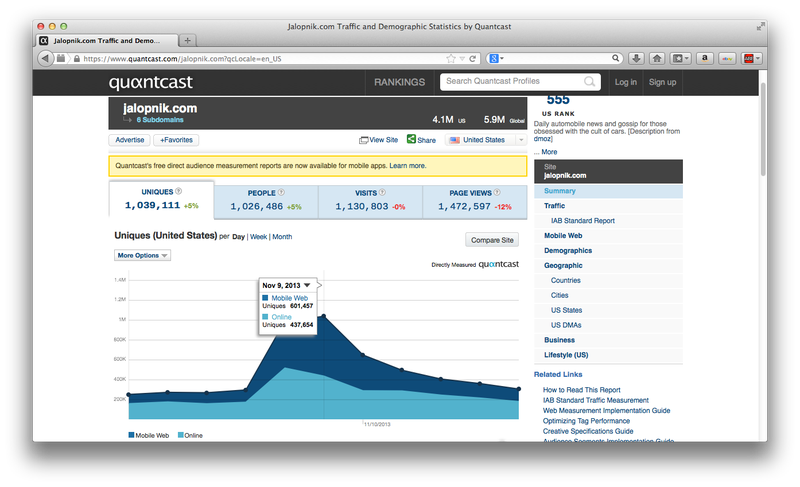Bookmark page with the star icon

pos(451,59)
